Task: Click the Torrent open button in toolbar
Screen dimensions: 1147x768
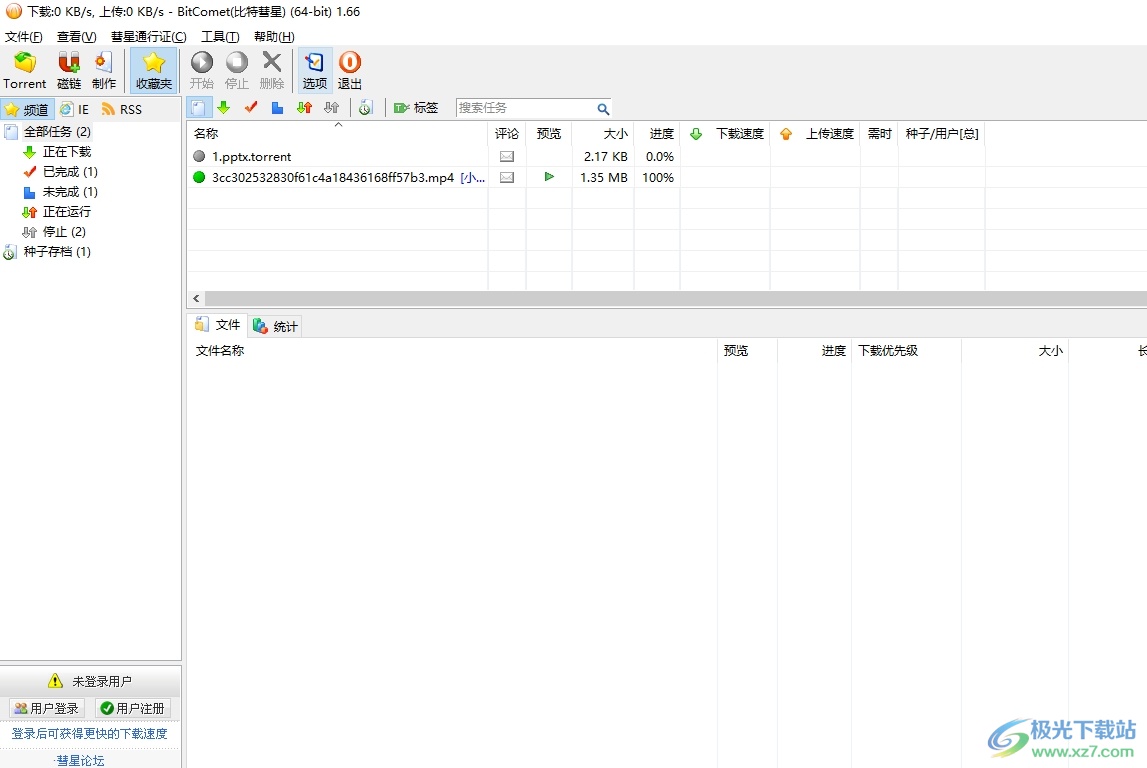Action: (x=25, y=71)
